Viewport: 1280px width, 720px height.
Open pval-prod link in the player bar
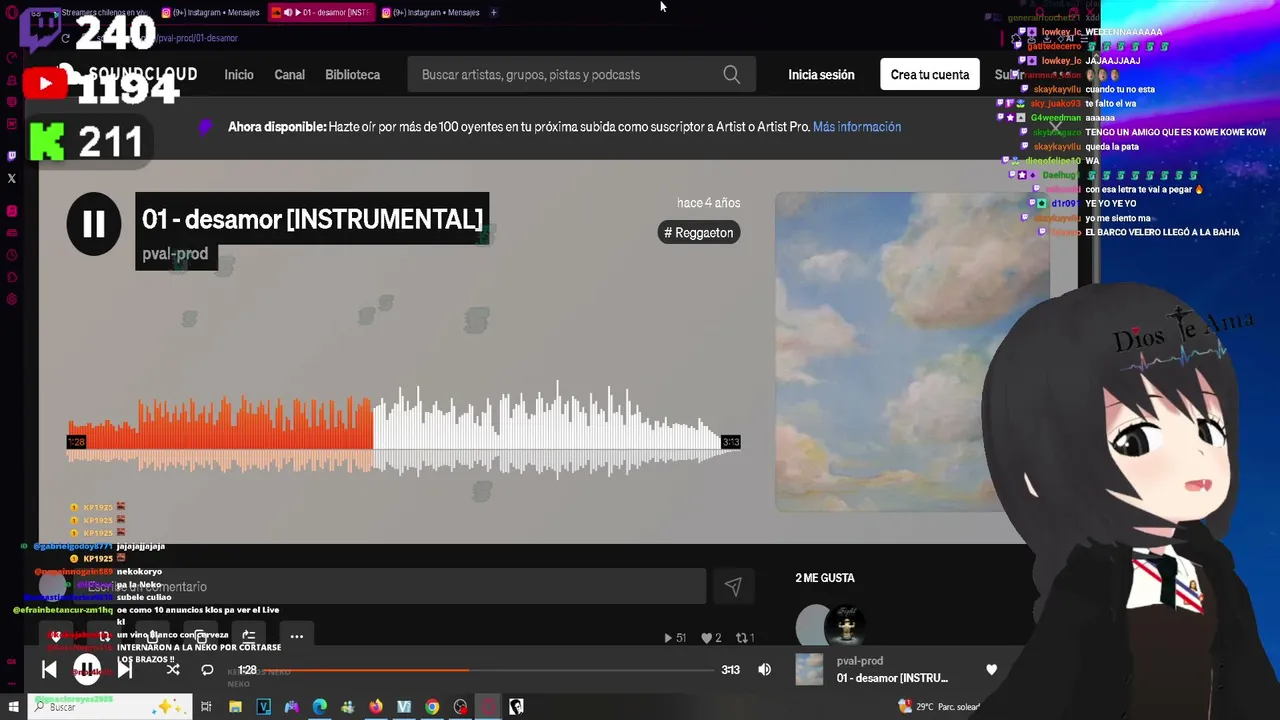click(860, 661)
